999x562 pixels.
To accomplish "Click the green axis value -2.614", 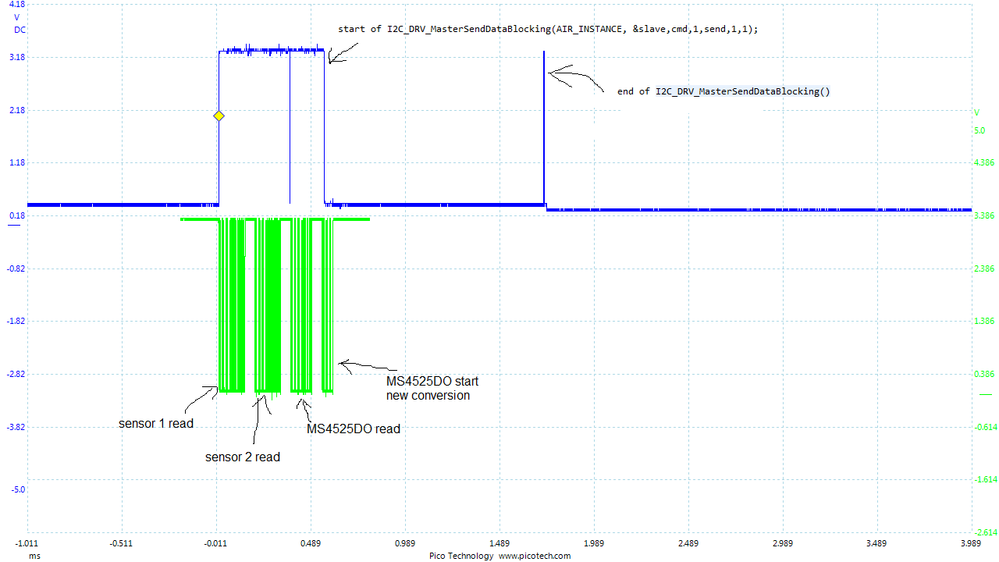I will point(986,532).
